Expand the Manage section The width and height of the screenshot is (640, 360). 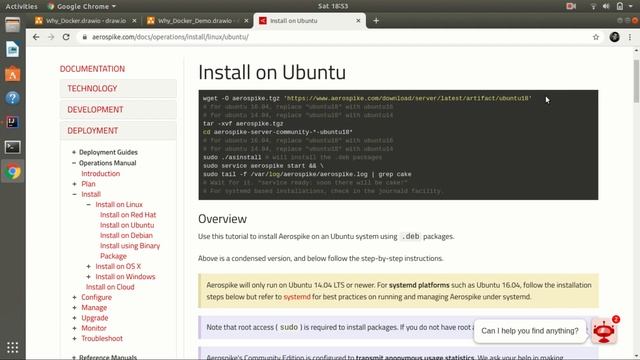point(74,308)
